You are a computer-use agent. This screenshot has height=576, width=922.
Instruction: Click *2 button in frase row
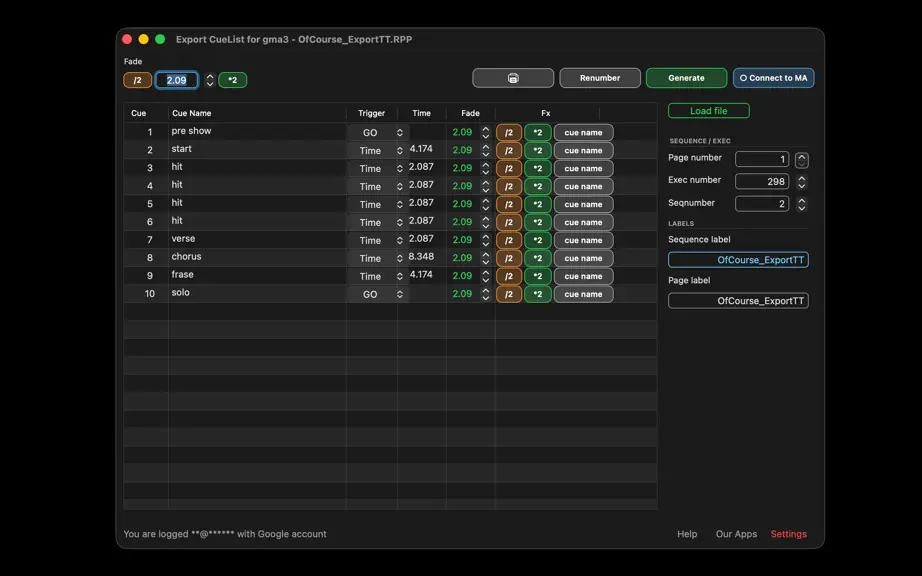(538, 276)
